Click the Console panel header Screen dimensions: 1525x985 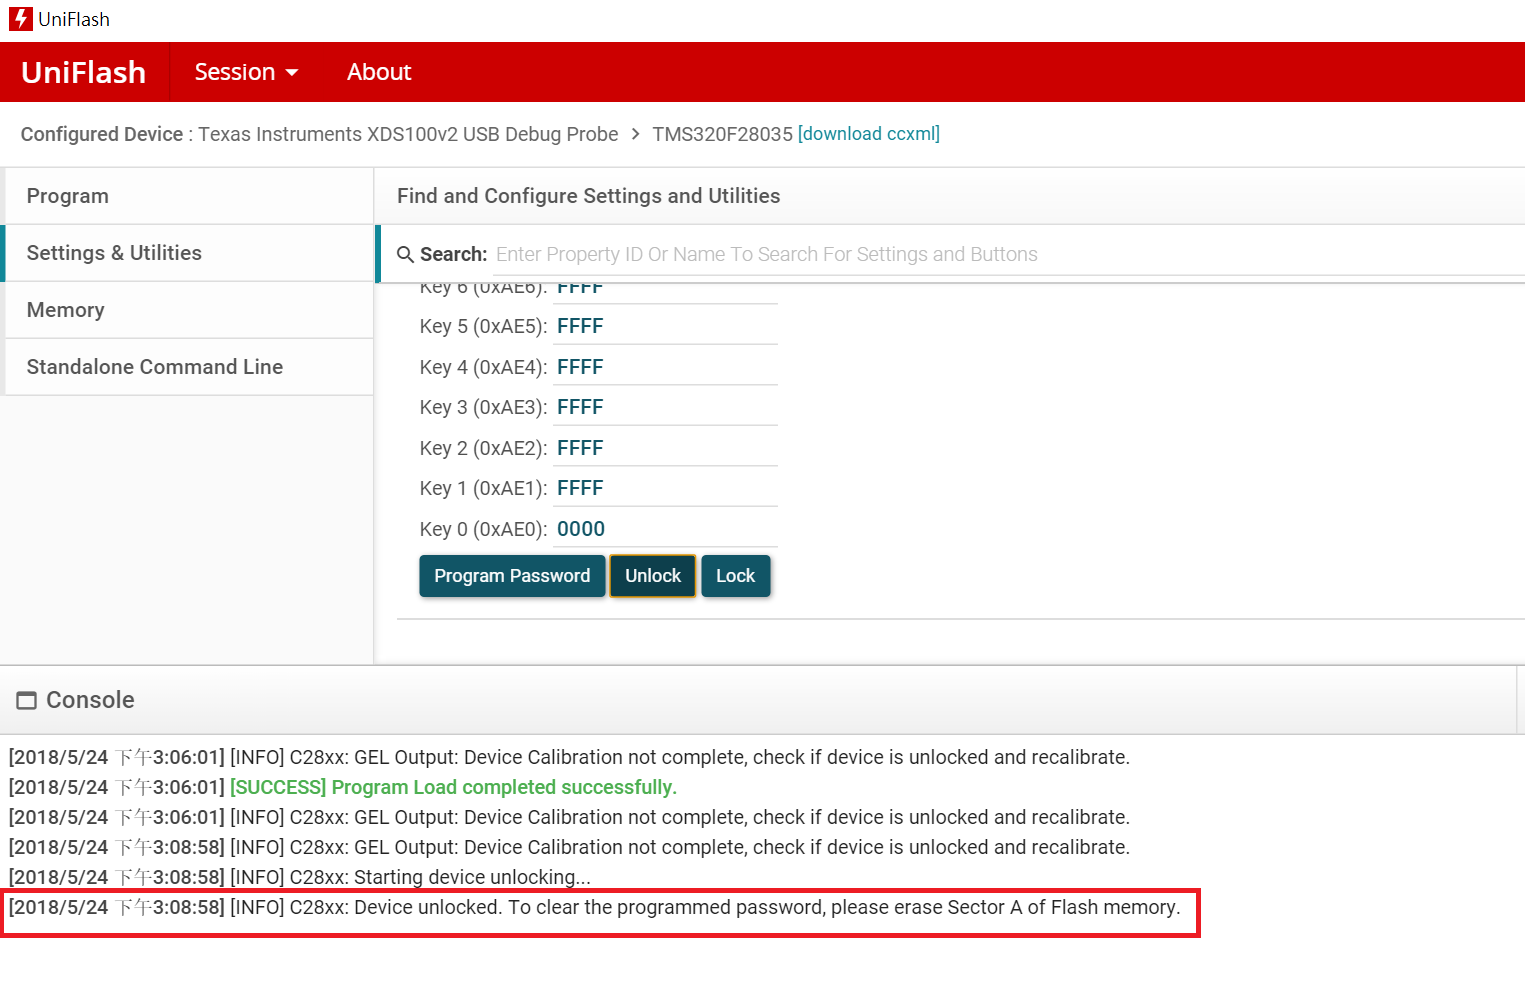click(758, 700)
